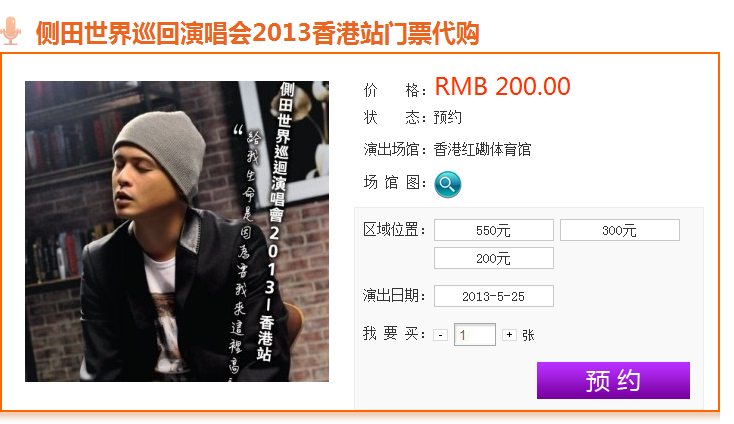The width and height of the screenshot is (734, 424).
Task: Click the 张 unit label after quantity
Action: click(x=528, y=335)
